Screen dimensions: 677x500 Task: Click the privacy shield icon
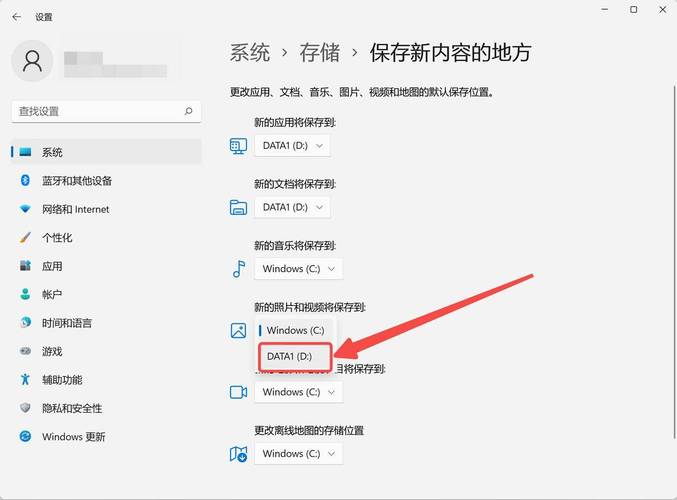click(25, 408)
